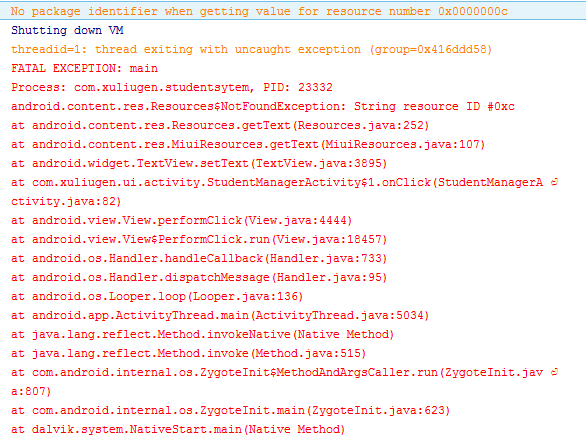Image resolution: width=586 pixels, height=441 pixels.
Task: Click the 'Shutting down VM' log line
Action: click(x=67, y=30)
